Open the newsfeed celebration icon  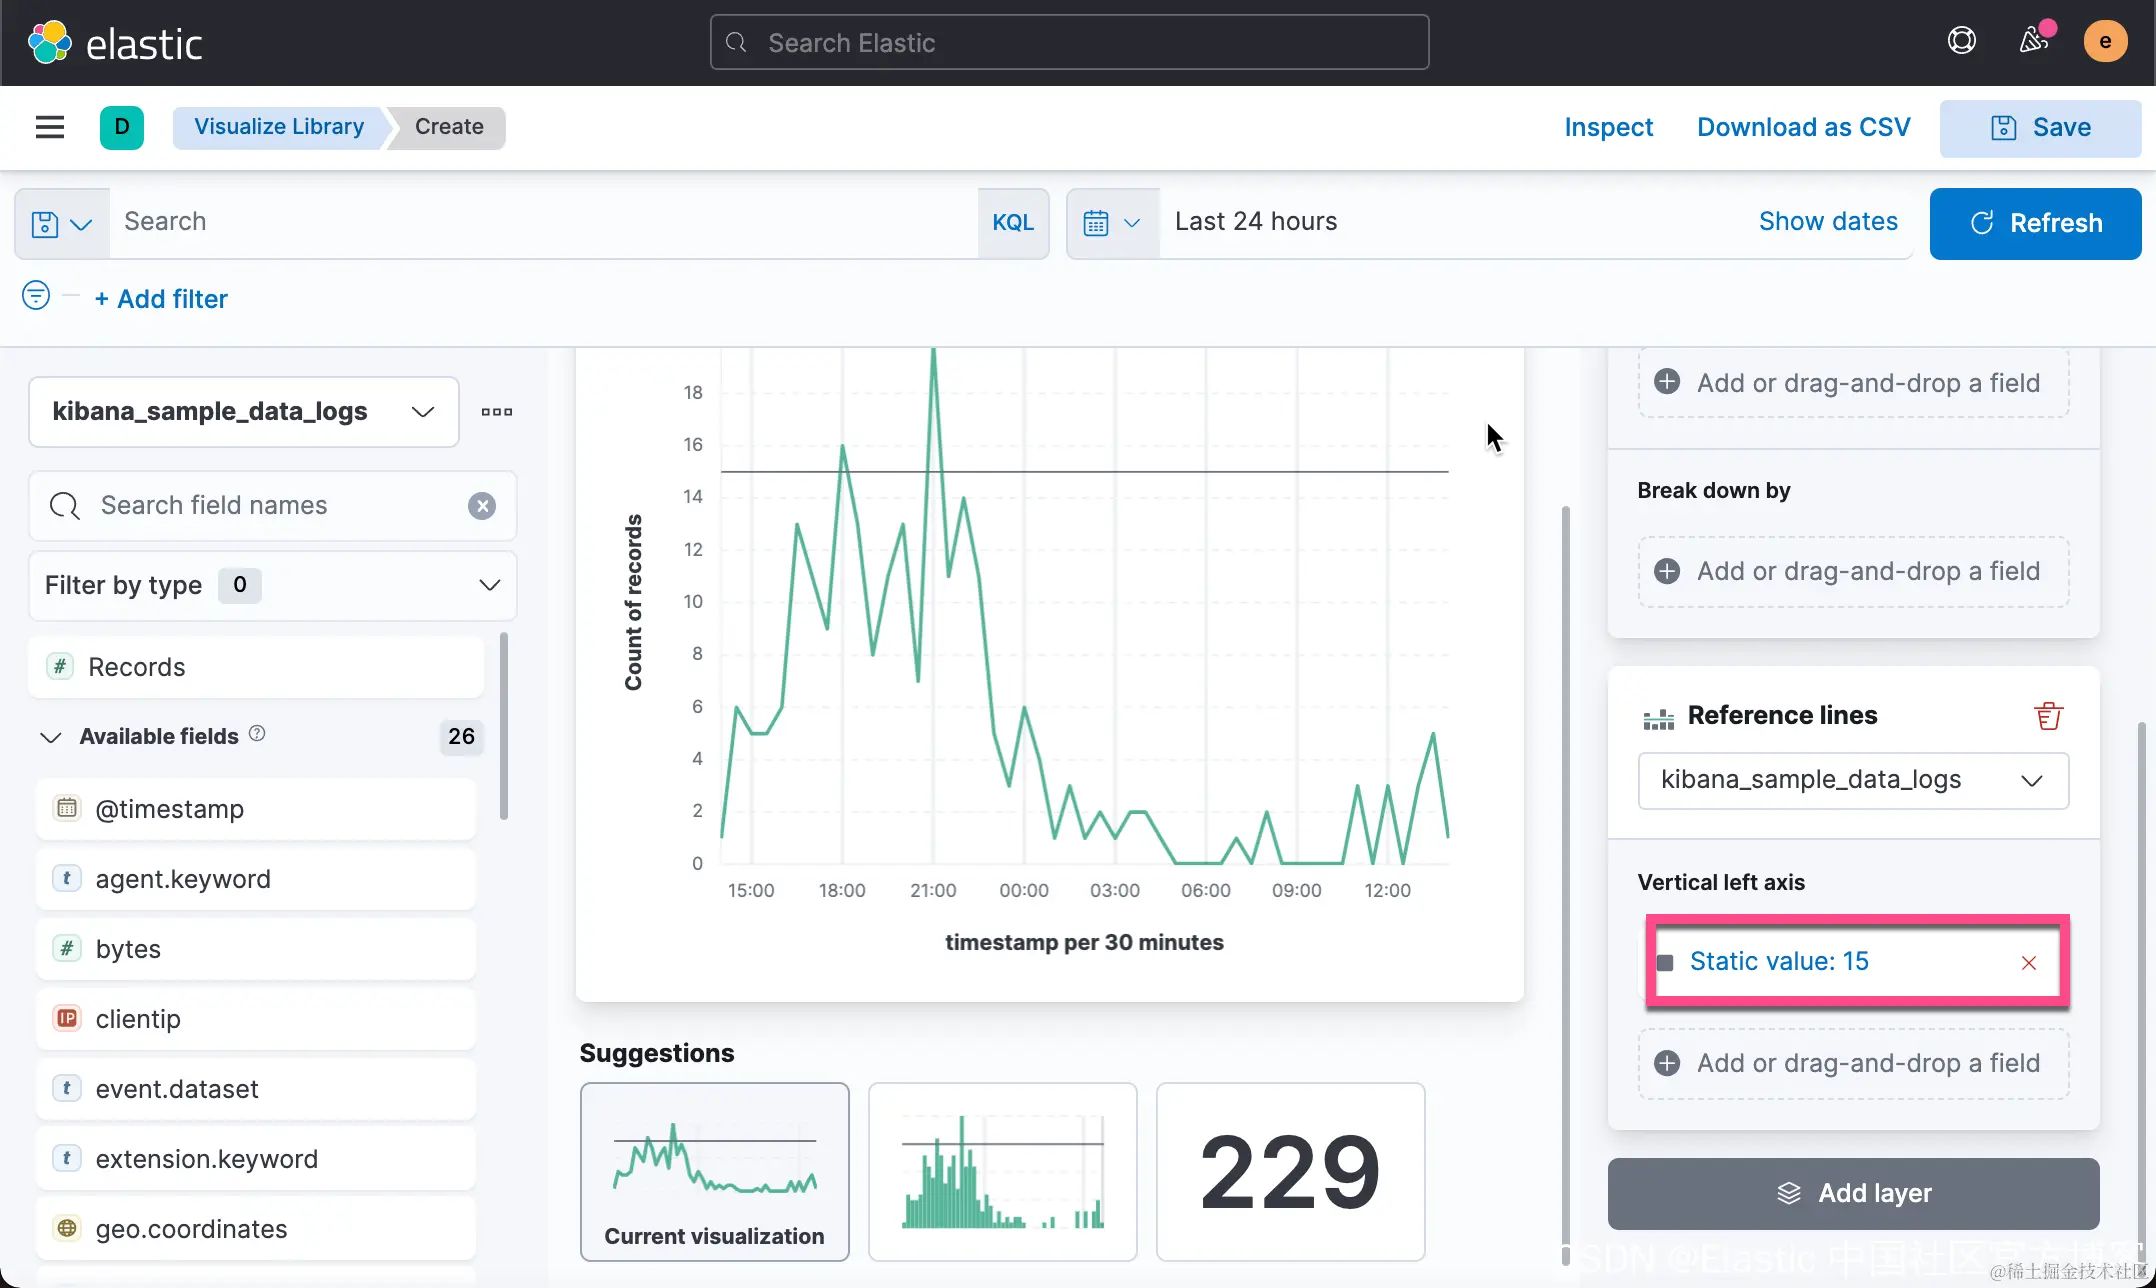(2033, 41)
